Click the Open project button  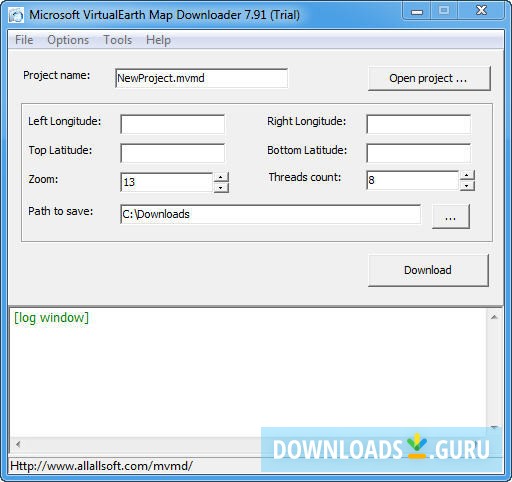[x=429, y=78]
